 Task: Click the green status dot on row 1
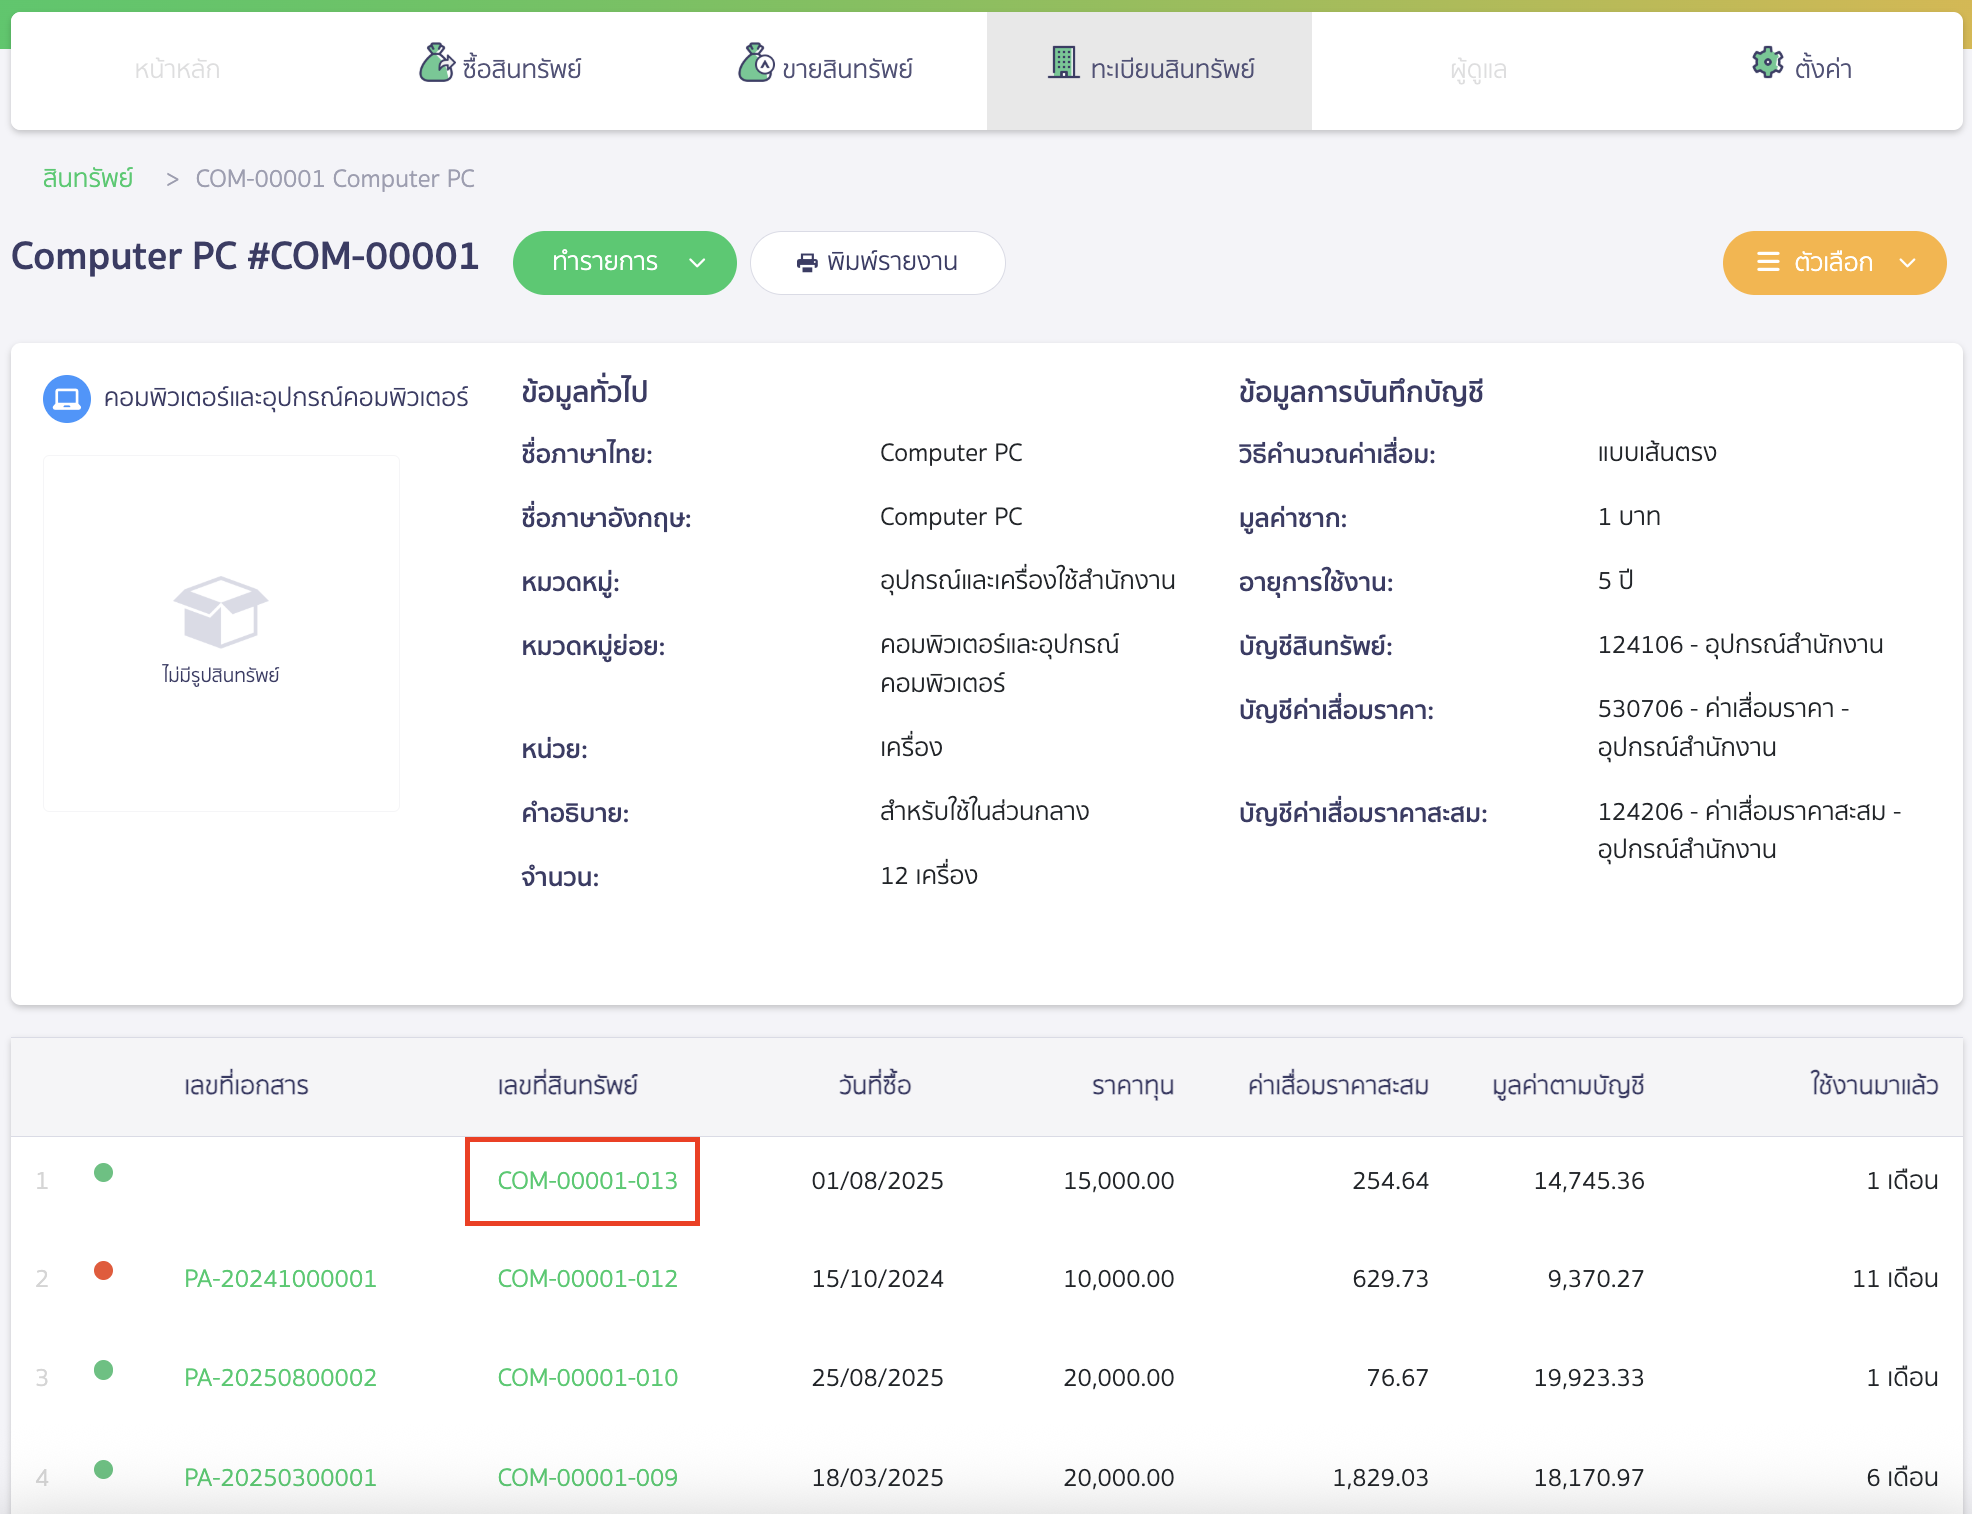(x=103, y=1172)
